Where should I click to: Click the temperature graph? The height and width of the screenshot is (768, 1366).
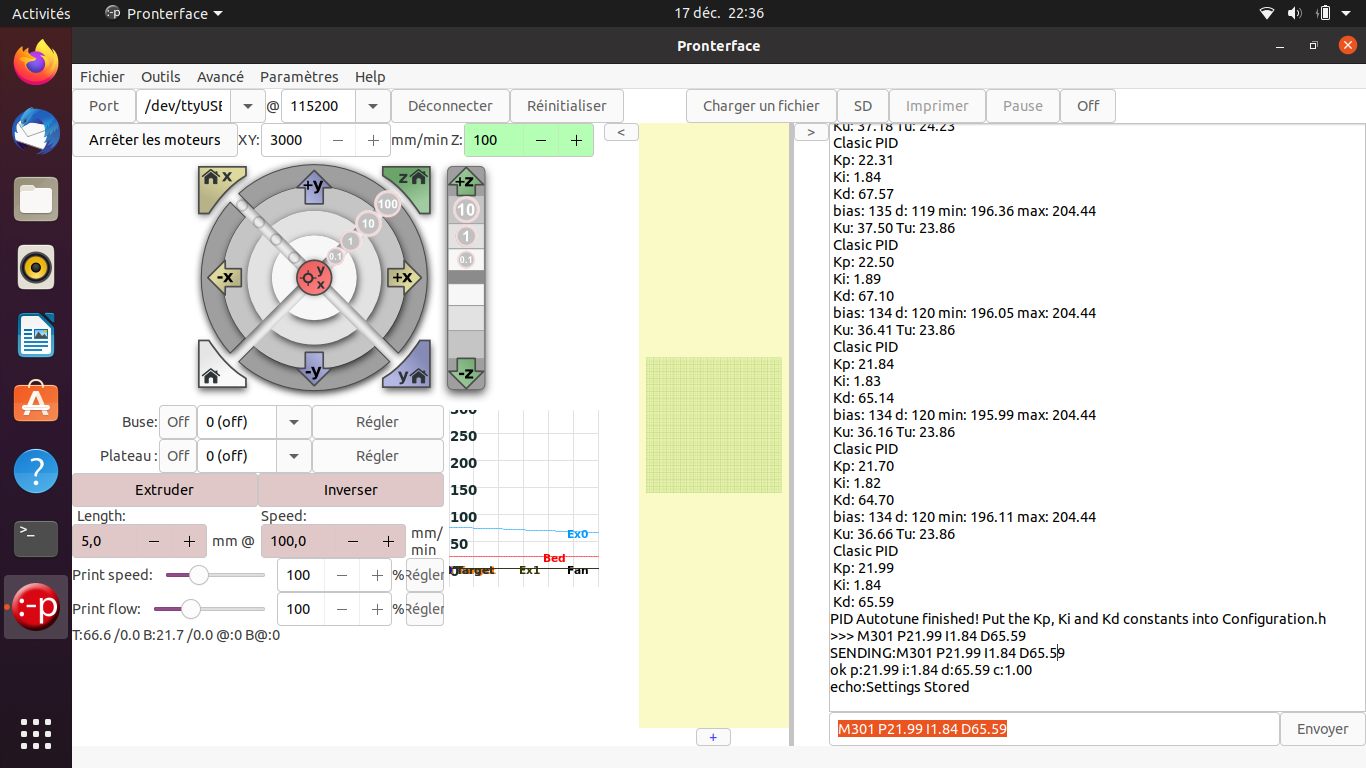point(523,496)
